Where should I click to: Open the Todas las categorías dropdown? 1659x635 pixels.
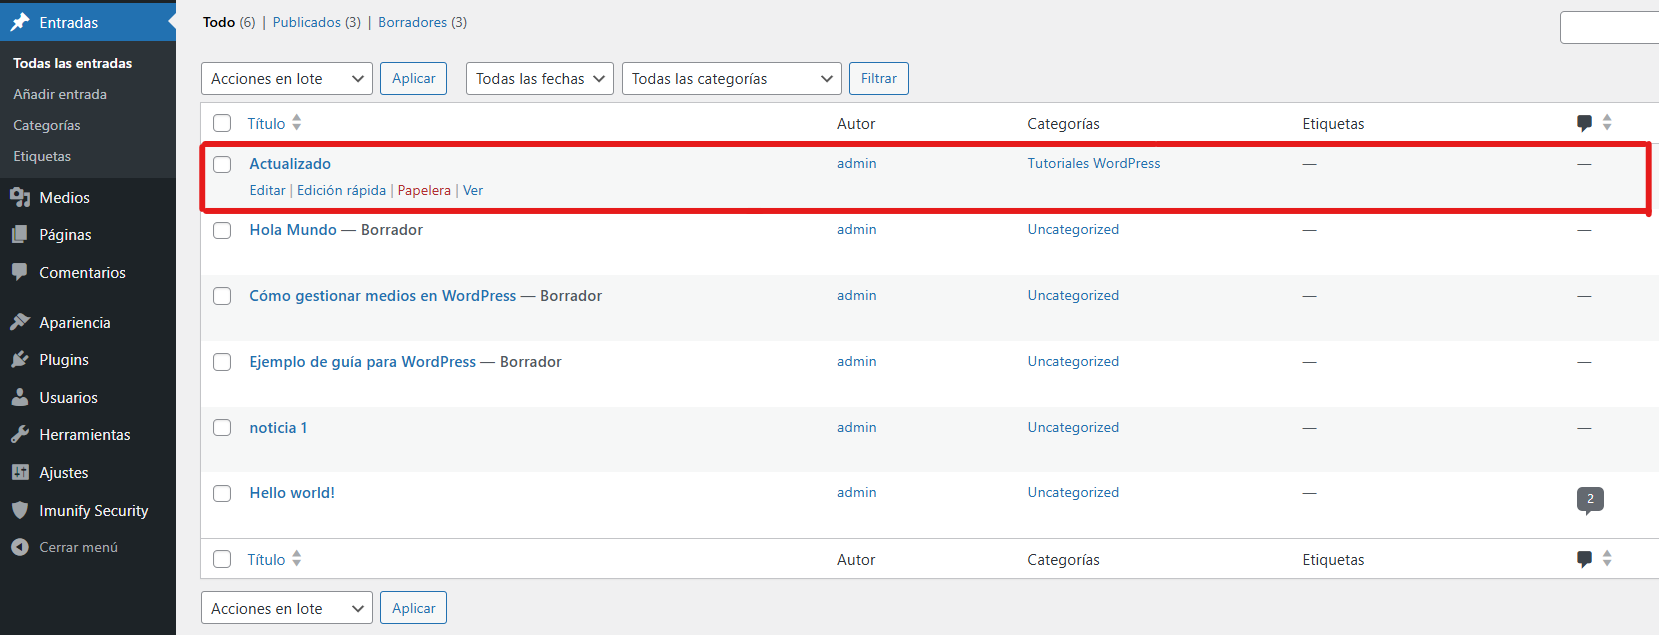pyautogui.click(x=731, y=79)
